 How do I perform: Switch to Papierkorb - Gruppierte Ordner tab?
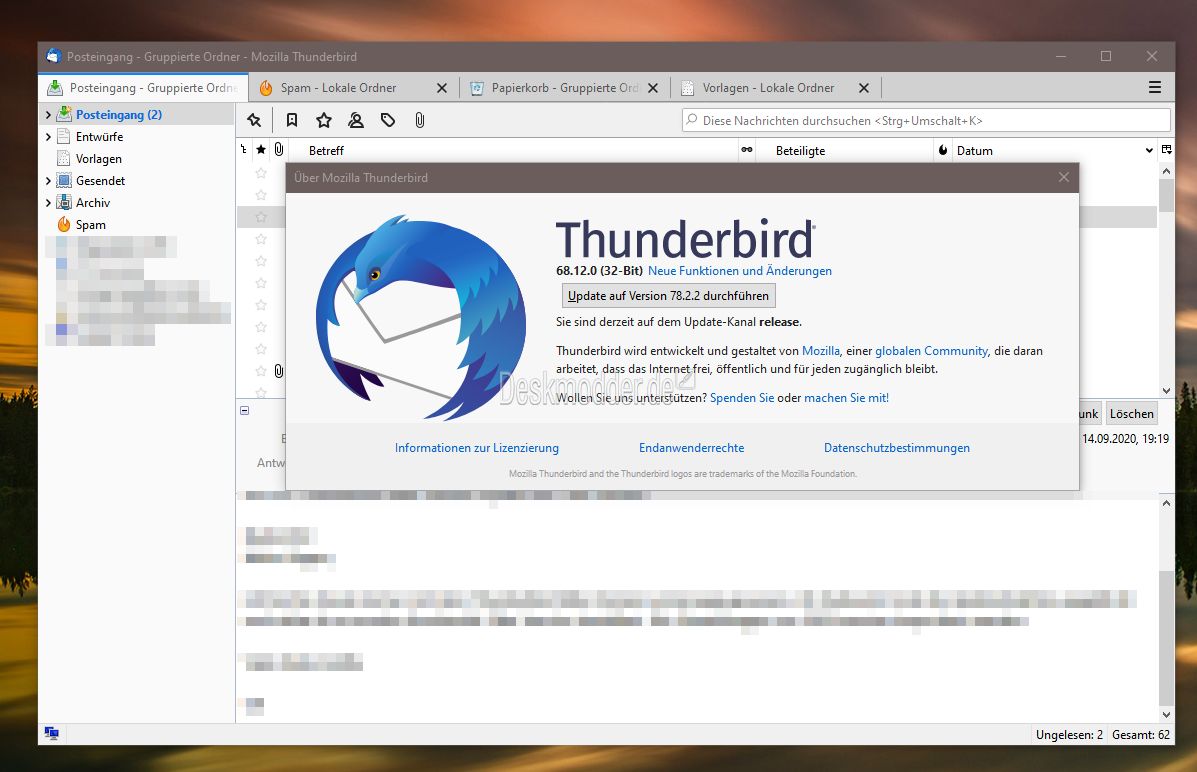(565, 88)
